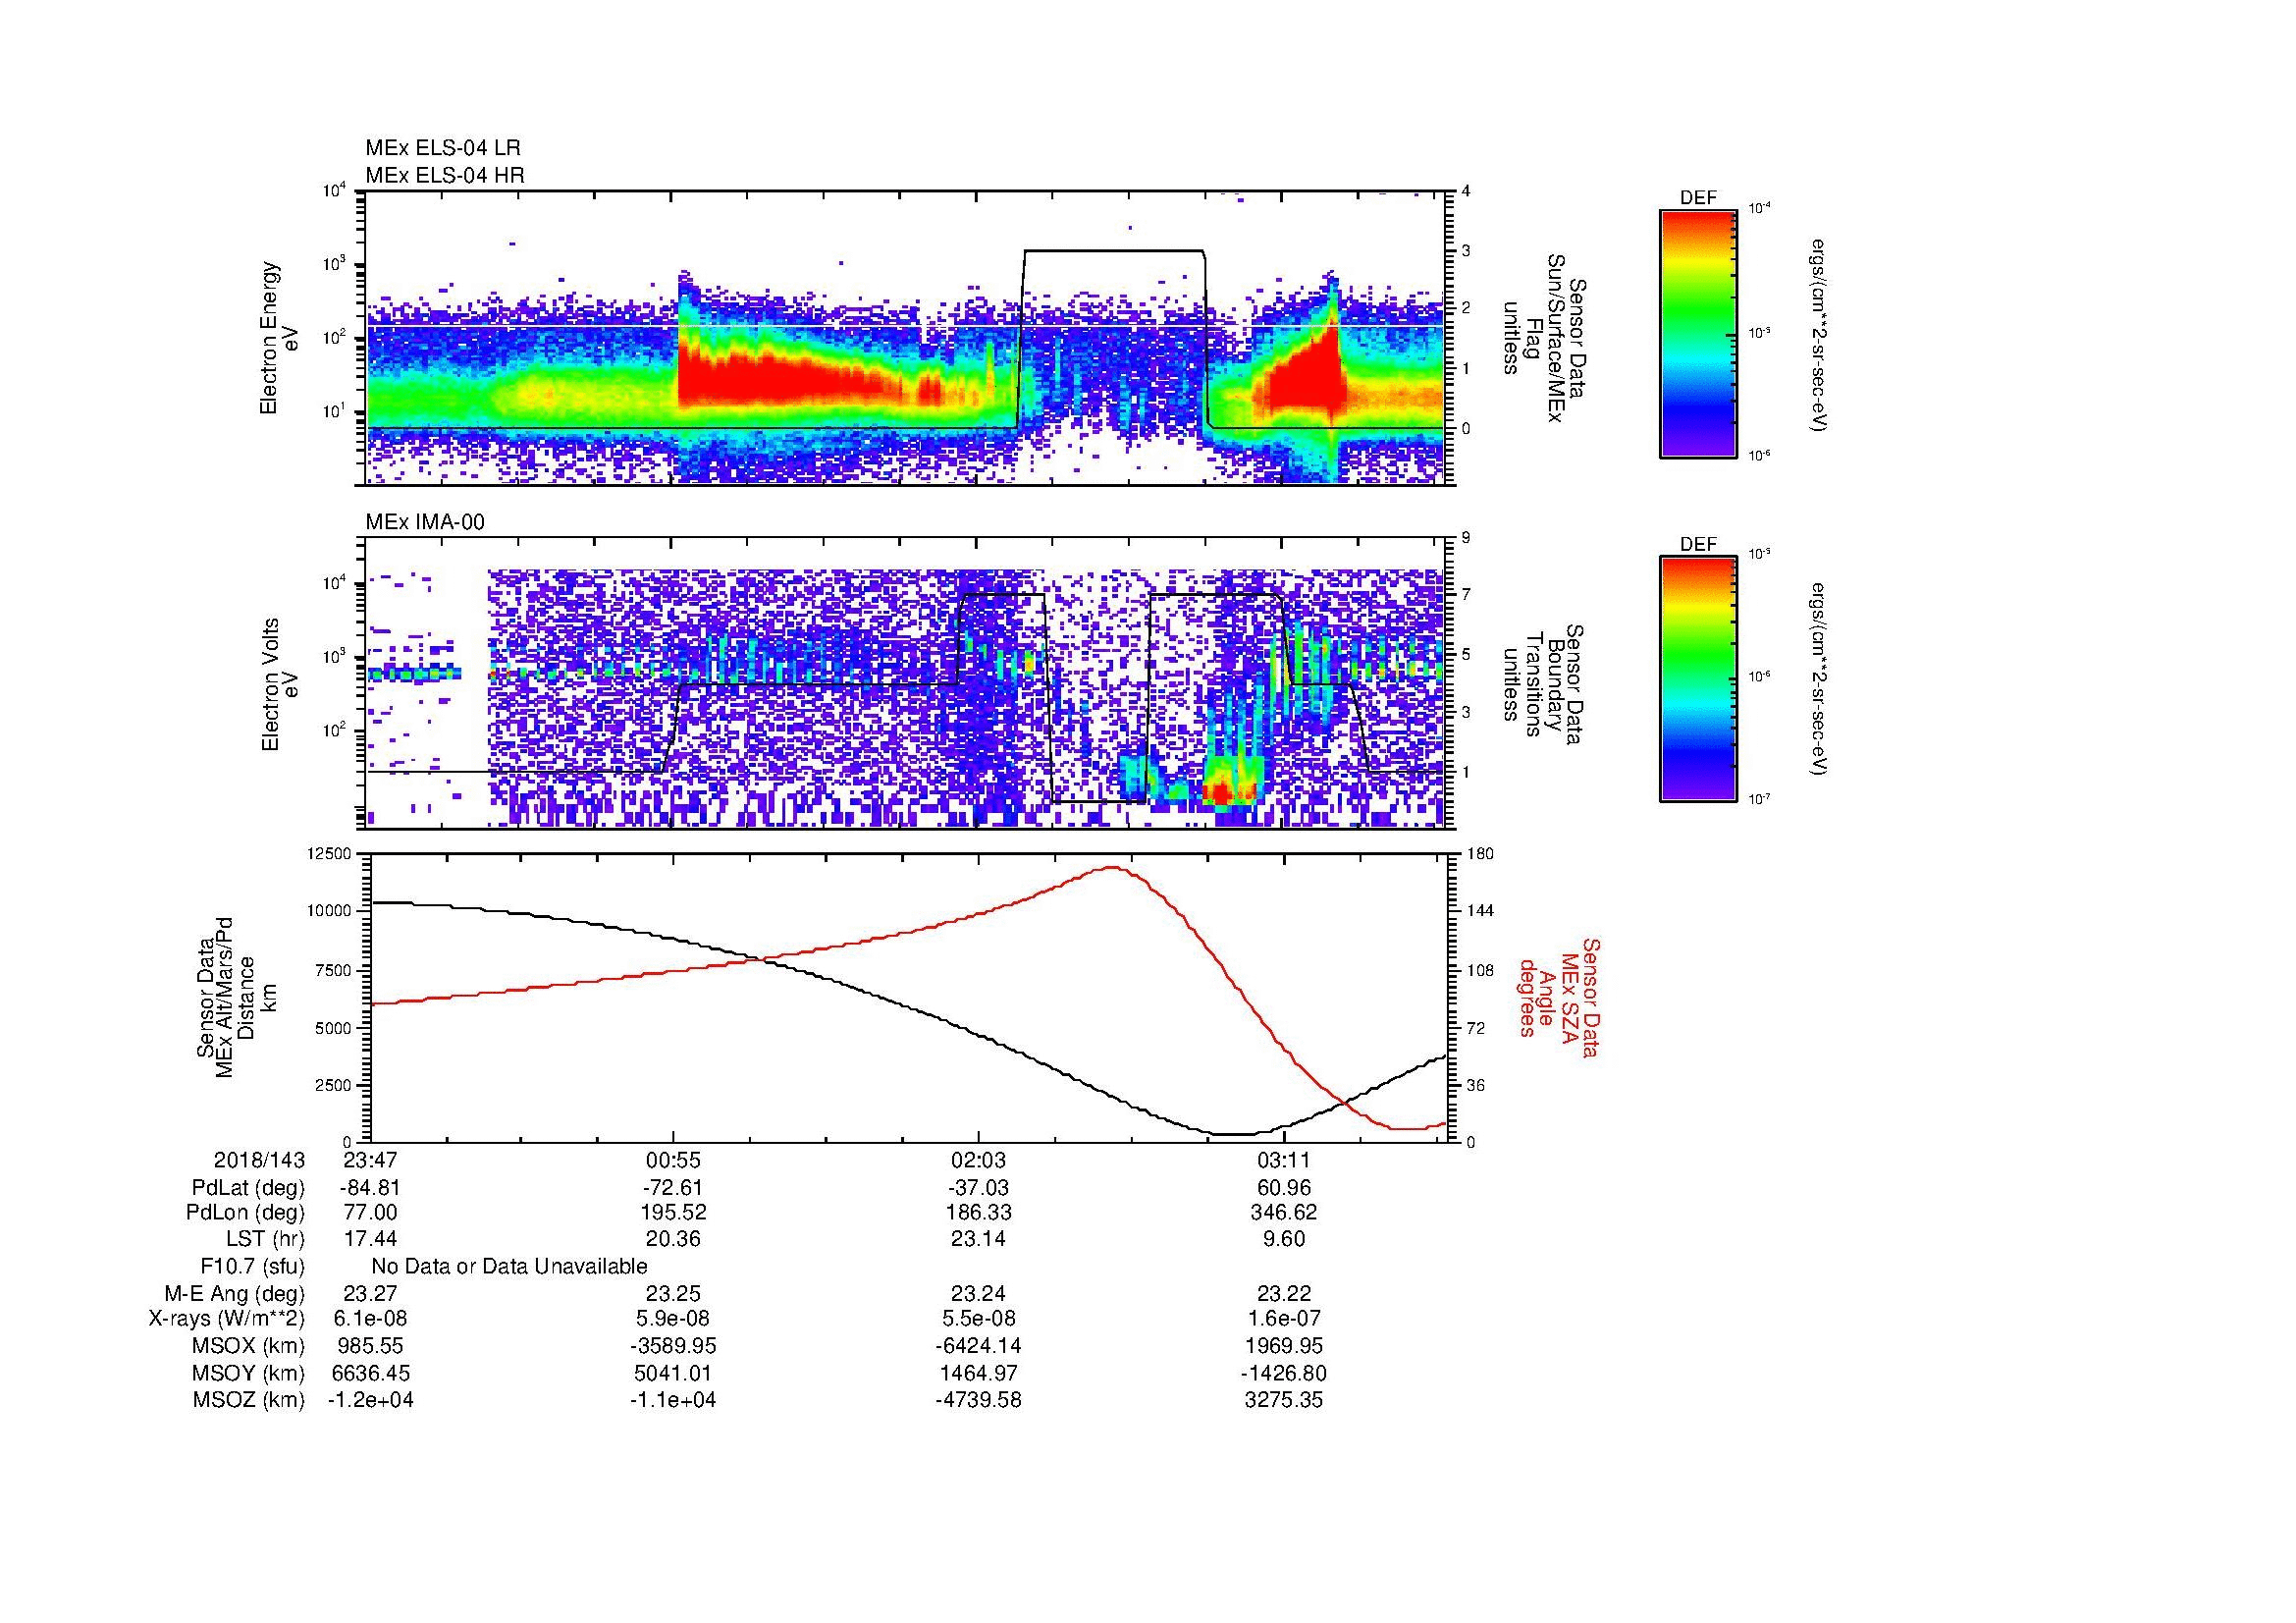Click the LST value '17.44'

tap(370, 1239)
